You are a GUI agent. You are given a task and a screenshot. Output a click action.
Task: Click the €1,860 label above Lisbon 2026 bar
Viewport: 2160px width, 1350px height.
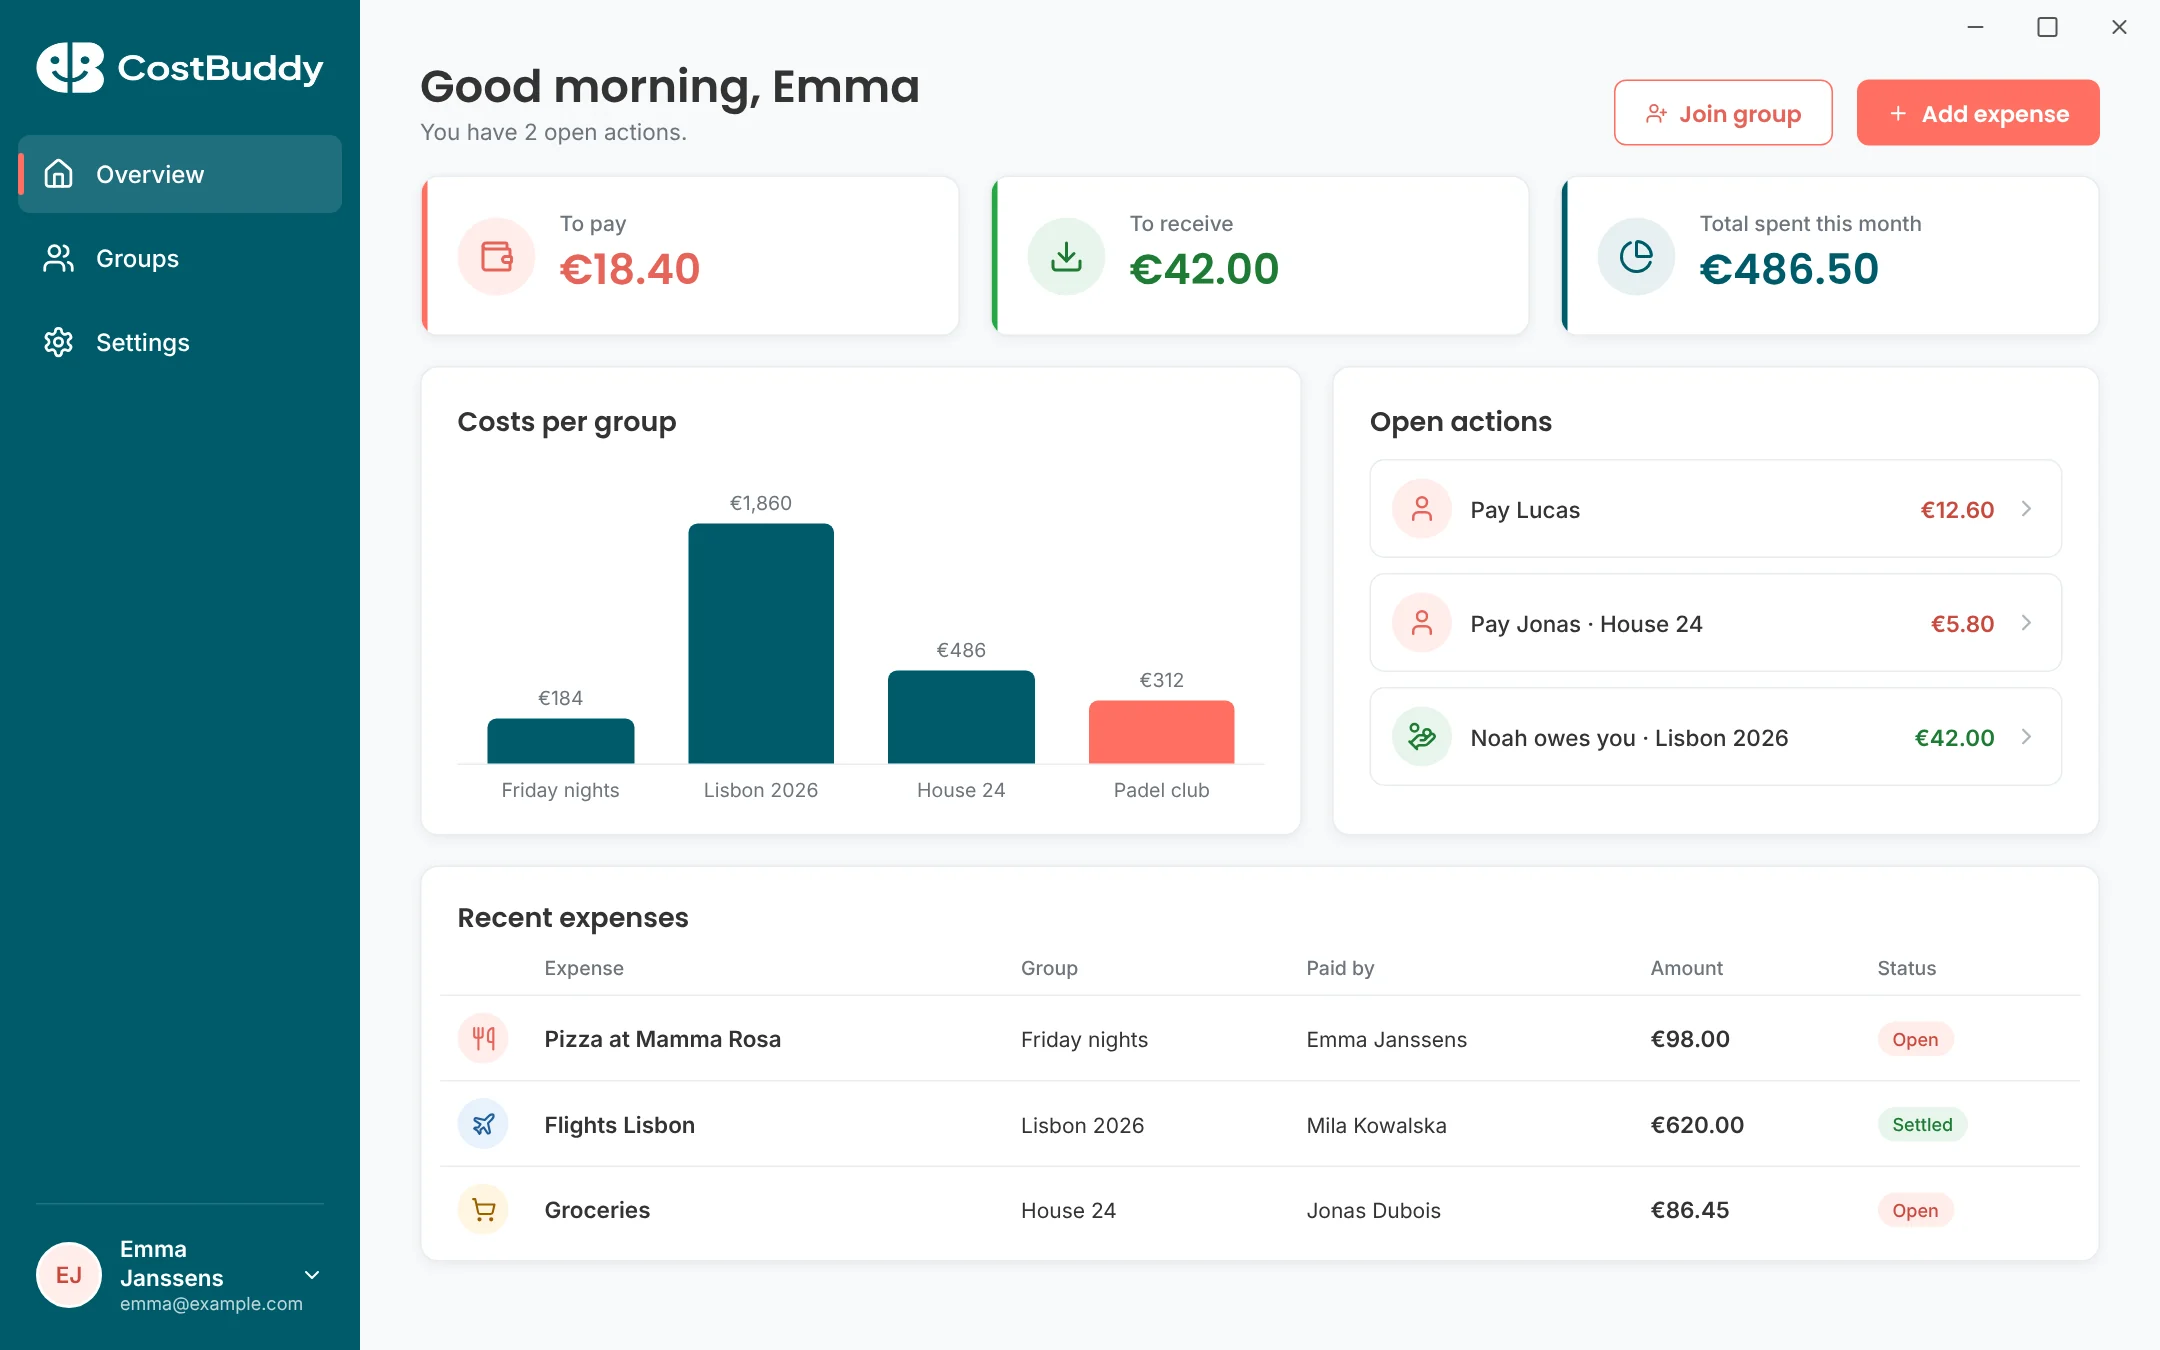pos(761,503)
